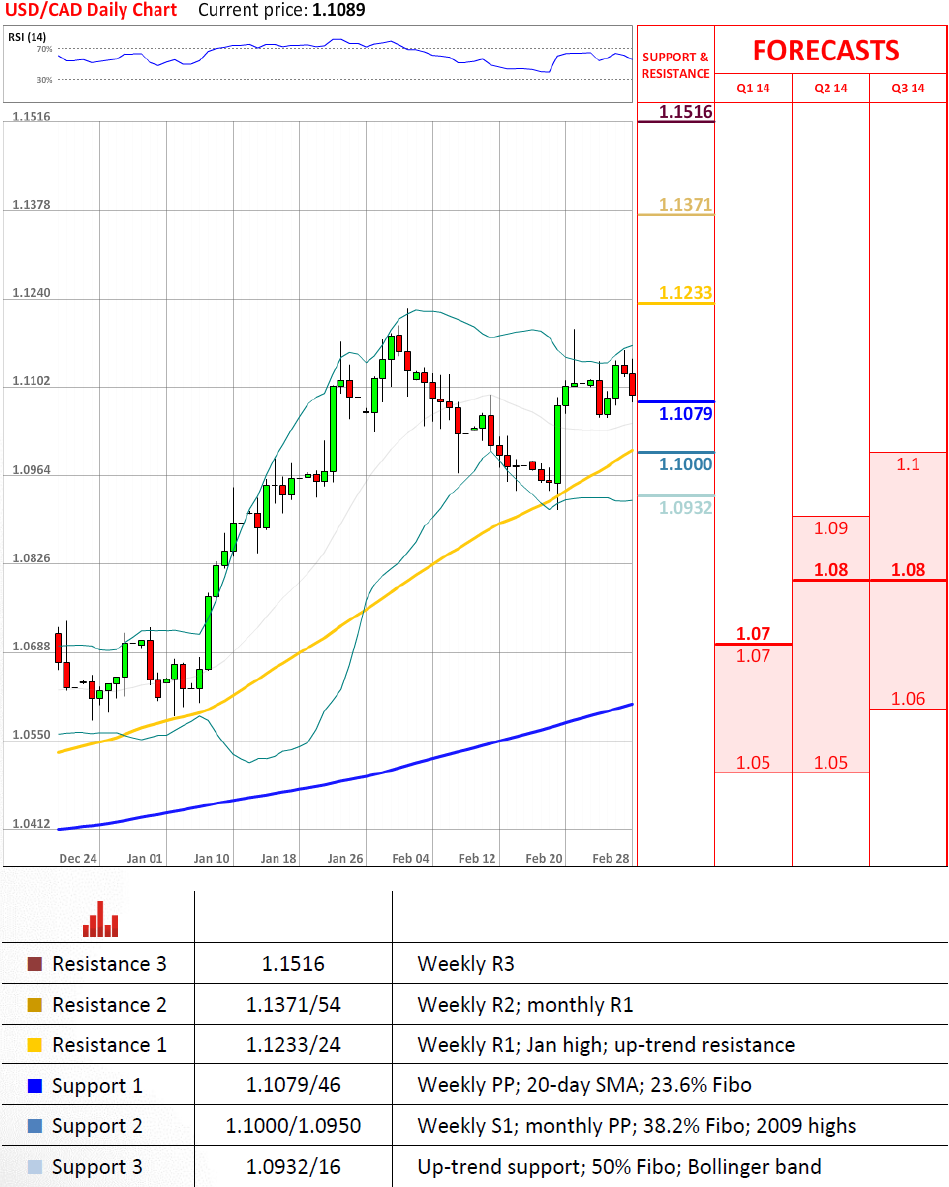Click table value 1.1233/24

(x=293, y=1045)
